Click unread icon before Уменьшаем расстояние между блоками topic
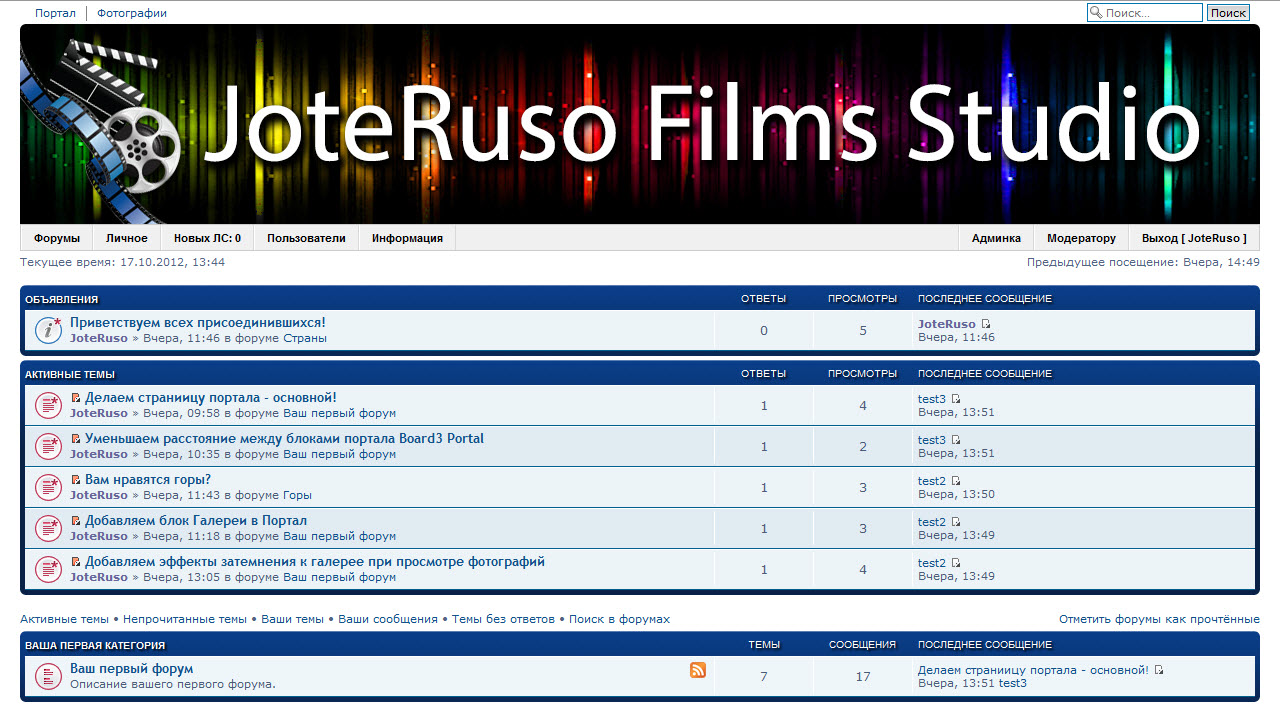This screenshot has height=704, width=1280. [76, 439]
